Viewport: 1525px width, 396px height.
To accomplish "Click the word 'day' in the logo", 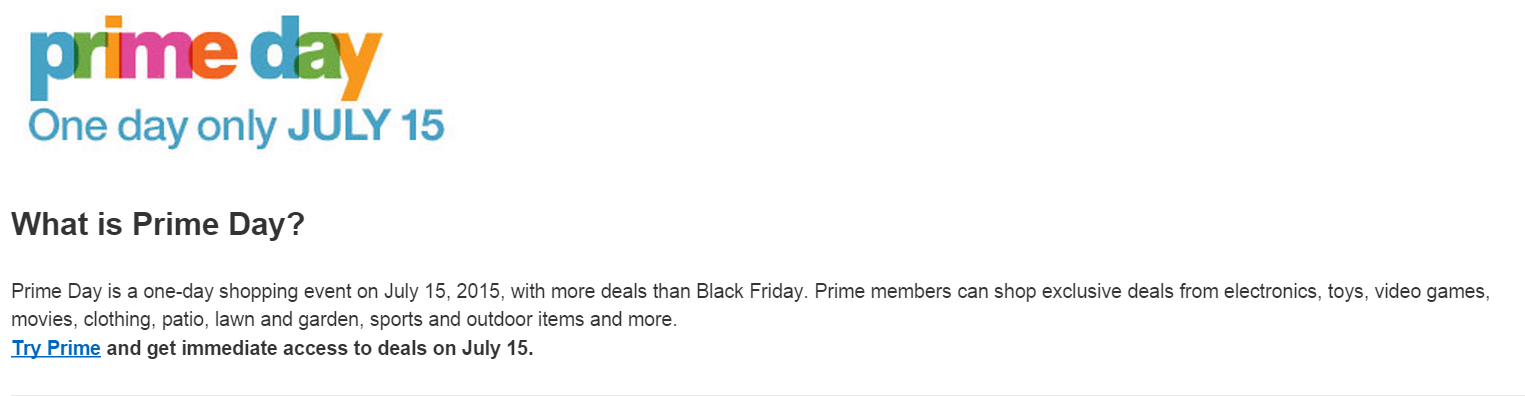I will pyautogui.click(x=316, y=59).
